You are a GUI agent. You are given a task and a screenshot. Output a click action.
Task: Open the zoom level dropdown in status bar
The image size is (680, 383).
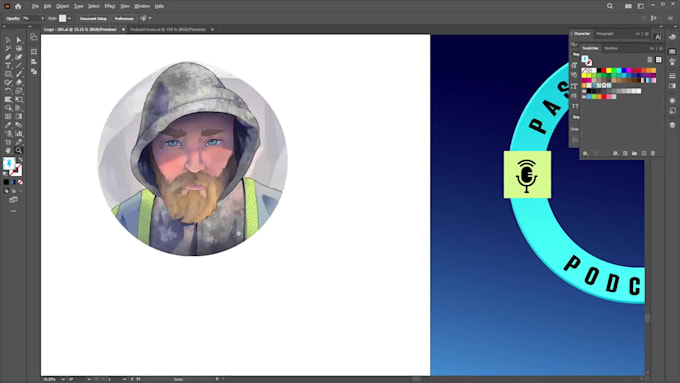click(x=63, y=380)
